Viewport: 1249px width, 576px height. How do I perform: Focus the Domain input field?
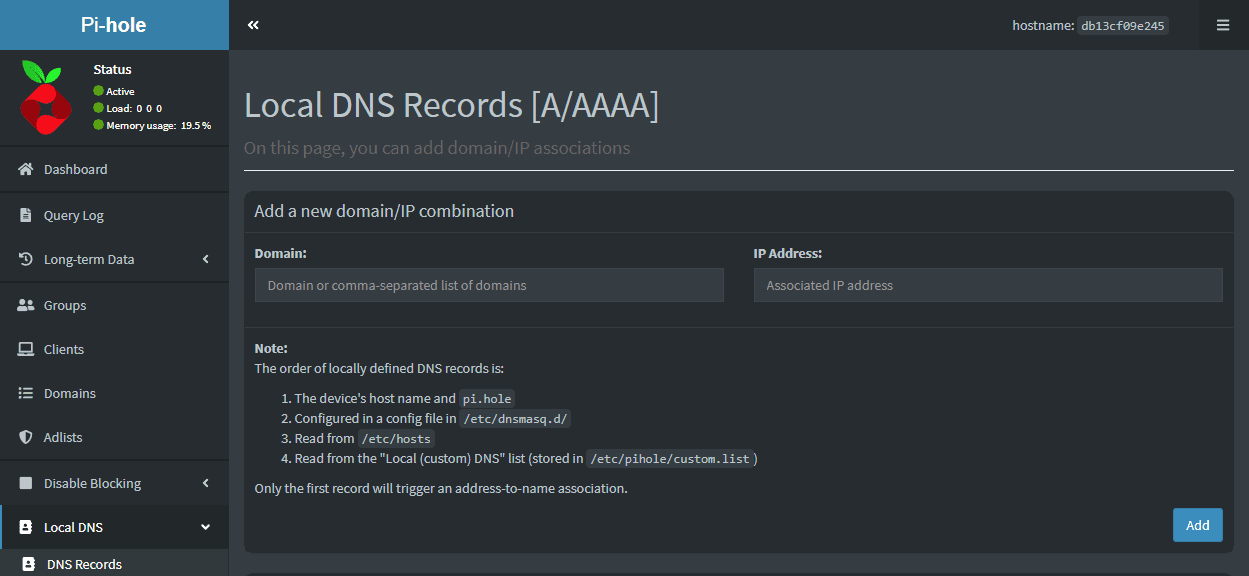coord(489,285)
